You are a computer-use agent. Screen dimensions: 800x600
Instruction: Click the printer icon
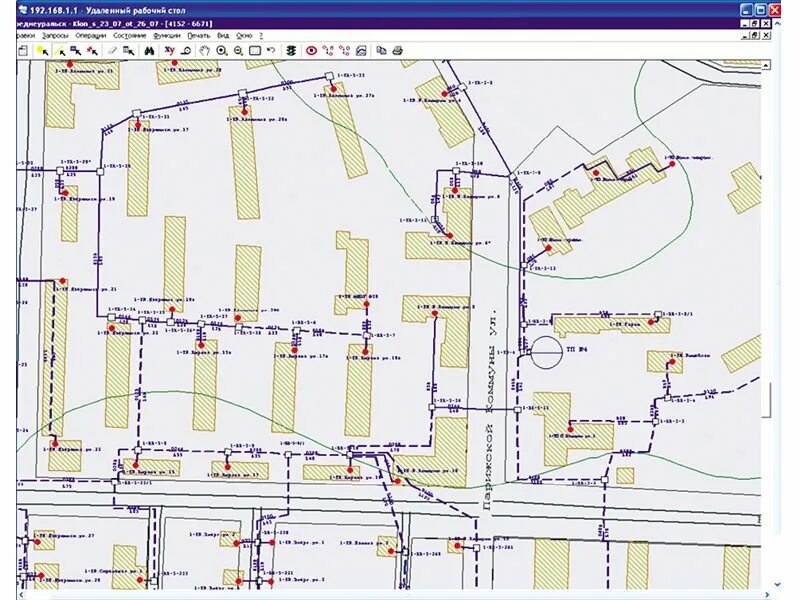(x=398, y=51)
